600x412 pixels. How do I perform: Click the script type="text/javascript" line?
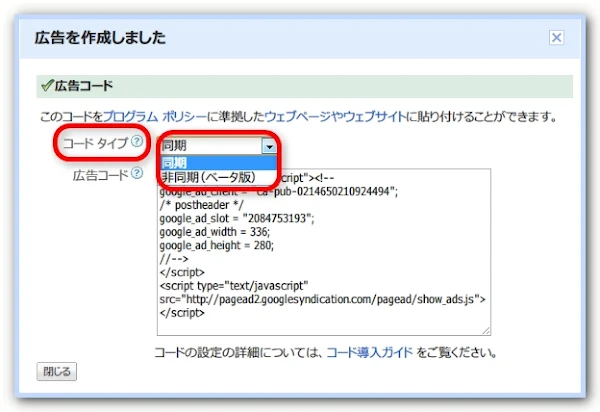click(x=234, y=286)
